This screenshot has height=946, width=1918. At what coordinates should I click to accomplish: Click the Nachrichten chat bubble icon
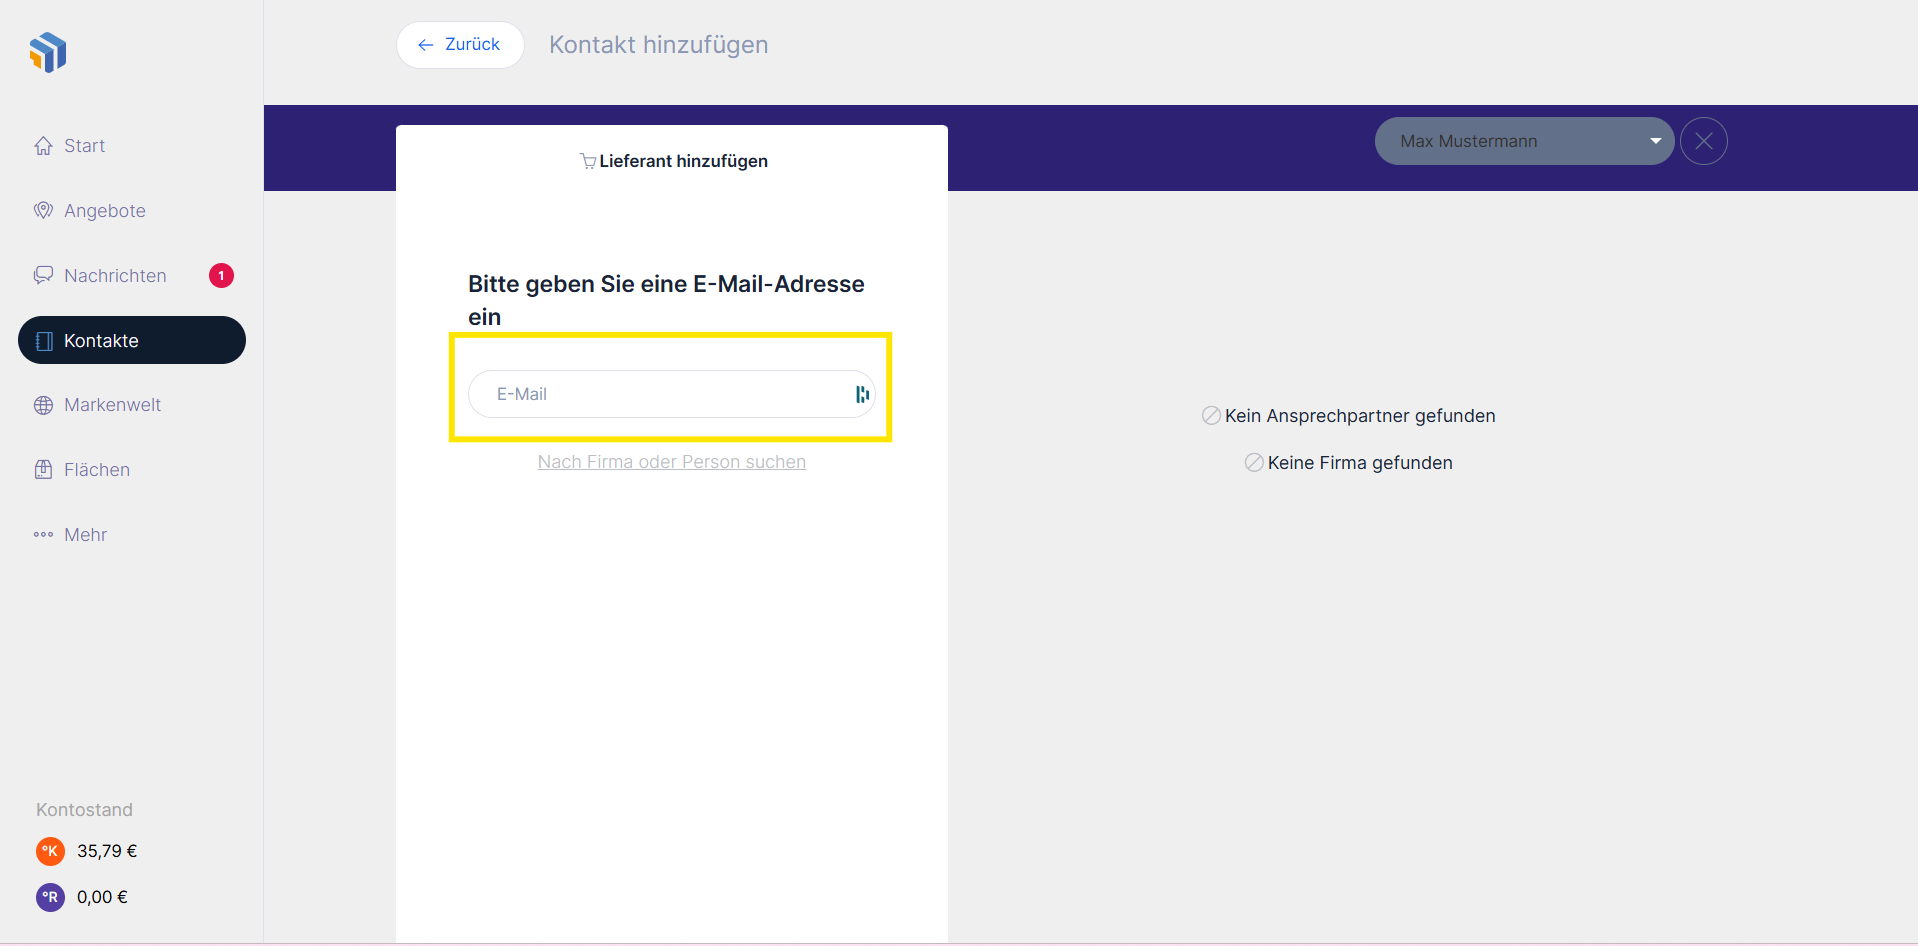click(x=43, y=276)
